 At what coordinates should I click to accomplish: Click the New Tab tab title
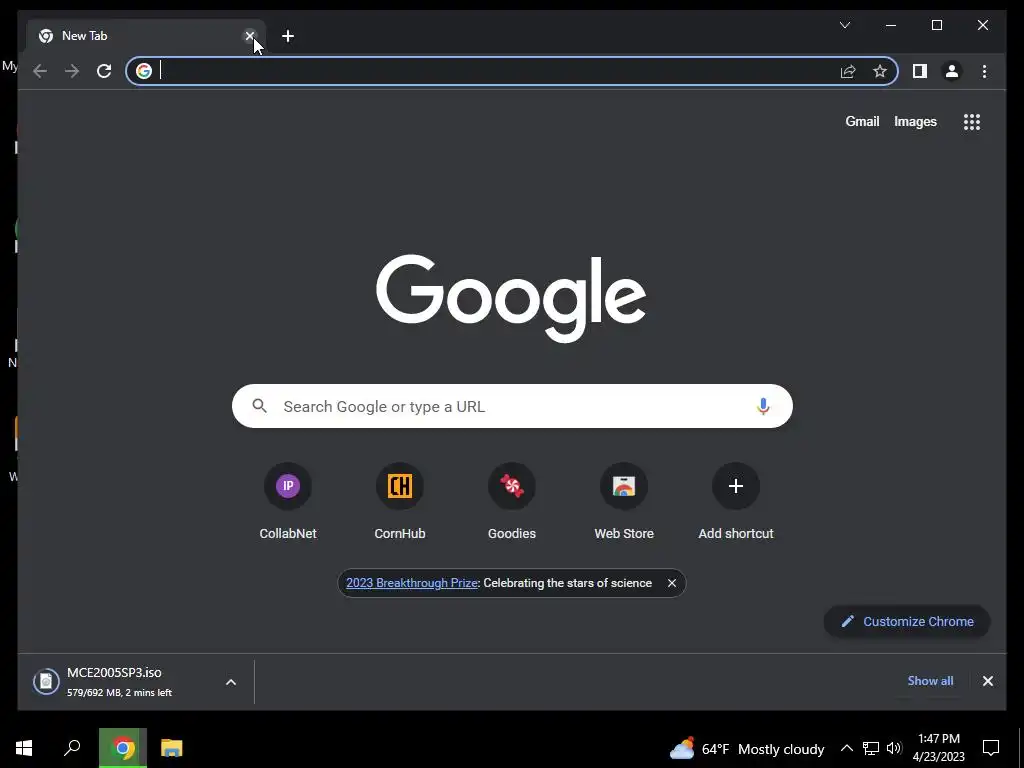(x=84, y=36)
